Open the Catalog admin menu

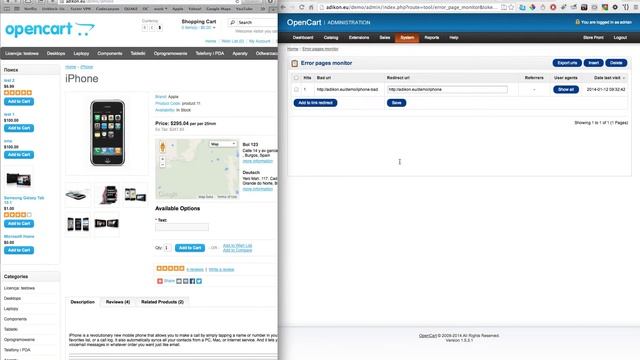[x=331, y=38]
